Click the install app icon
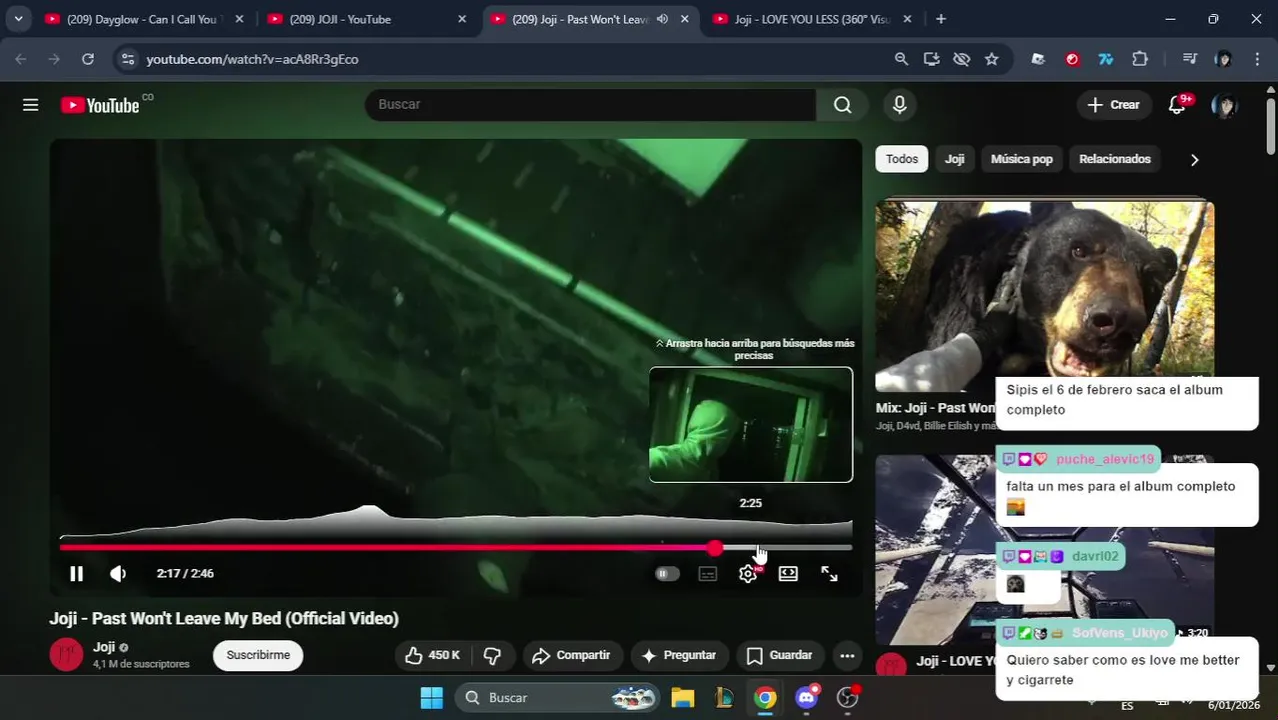The height and width of the screenshot is (720, 1278). (x=931, y=59)
